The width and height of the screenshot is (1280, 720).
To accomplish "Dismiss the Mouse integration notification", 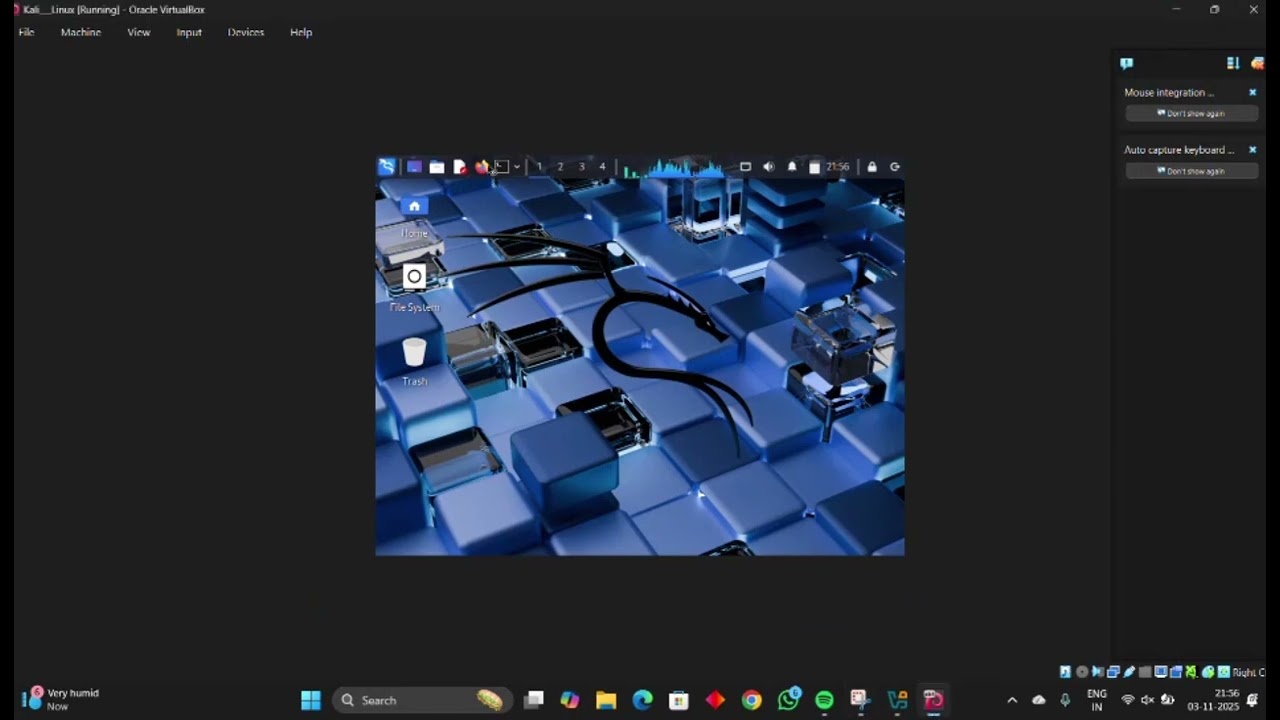I will (1252, 92).
